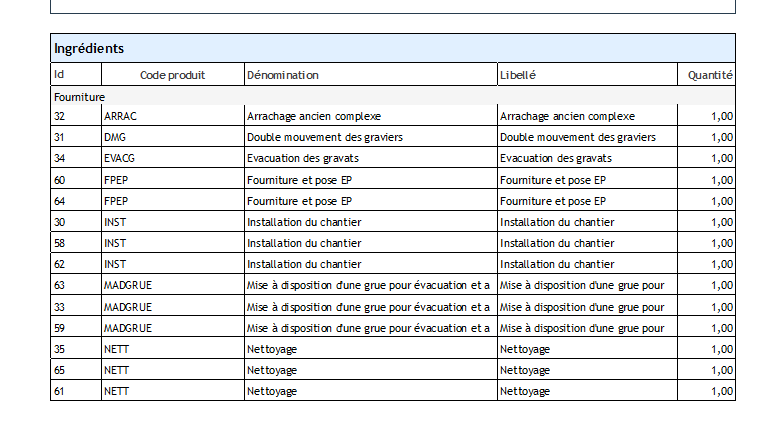
Task: Select the DMG product code cell
Action: click(115, 137)
